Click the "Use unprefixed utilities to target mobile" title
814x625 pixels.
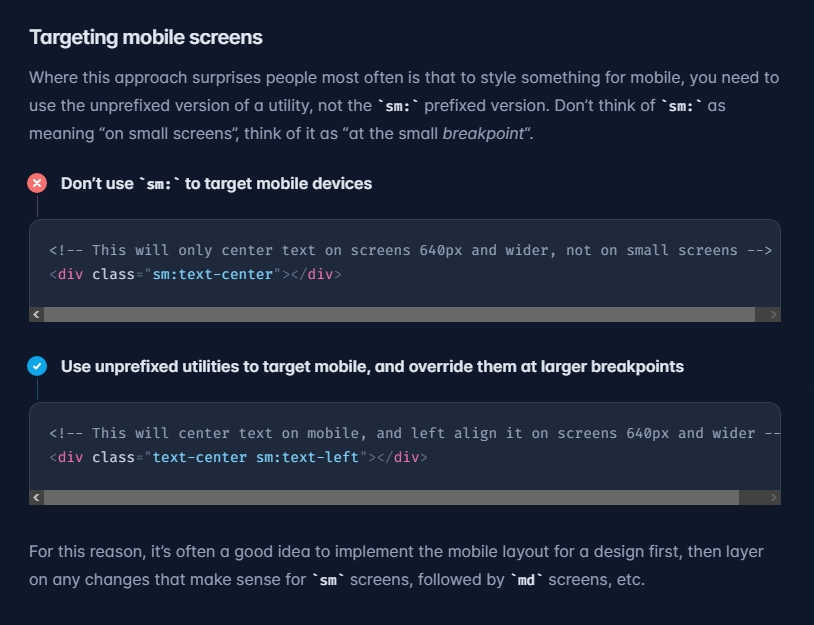click(x=372, y=367)
